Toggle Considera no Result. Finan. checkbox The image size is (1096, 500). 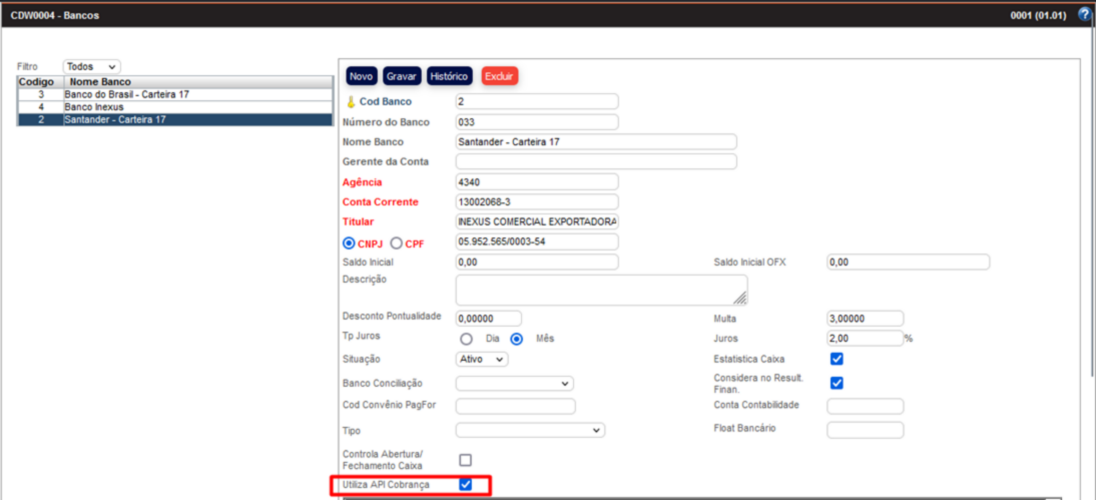[x=837, y=383]
